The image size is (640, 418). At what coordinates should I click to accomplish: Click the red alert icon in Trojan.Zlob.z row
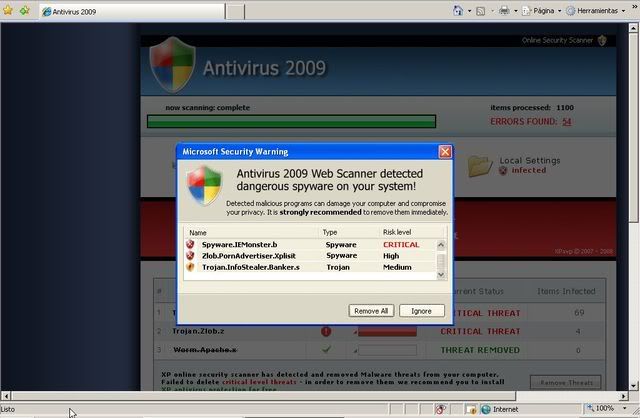pos(326,331)
